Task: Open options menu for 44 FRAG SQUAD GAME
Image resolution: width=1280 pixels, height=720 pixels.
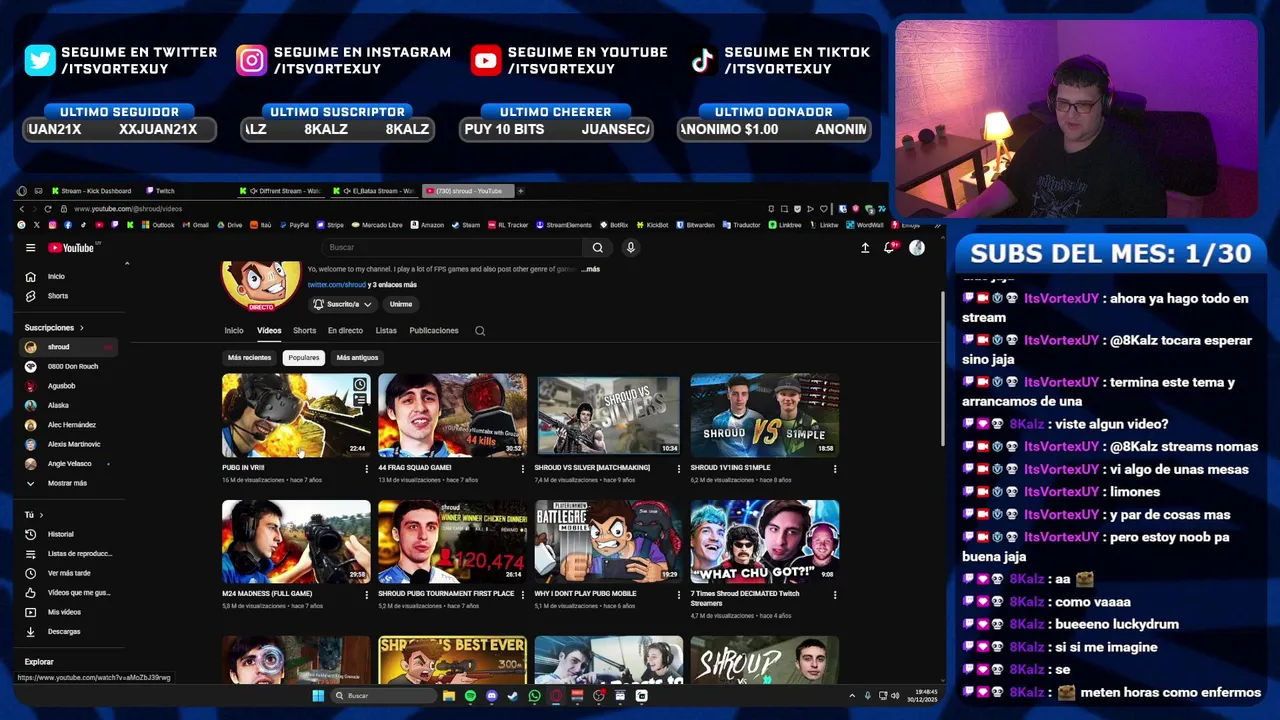Action: tap(522, 468)
